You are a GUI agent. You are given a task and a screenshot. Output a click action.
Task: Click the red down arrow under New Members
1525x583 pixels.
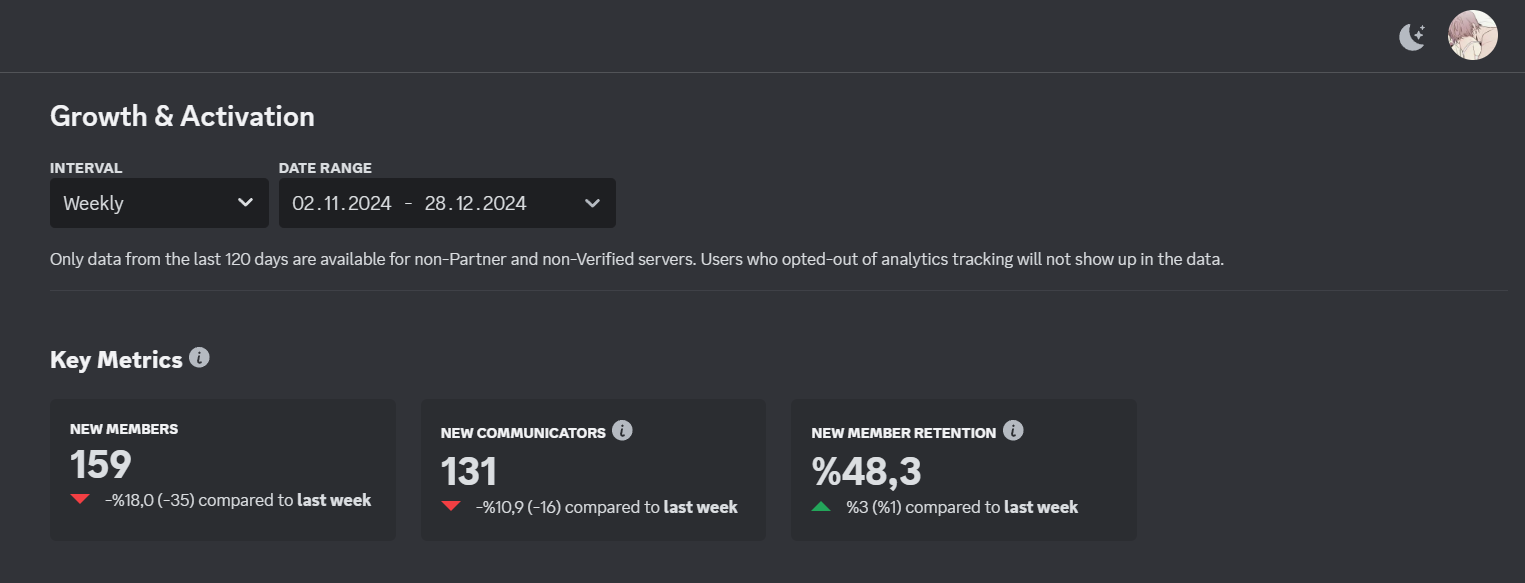coord(80,499)
